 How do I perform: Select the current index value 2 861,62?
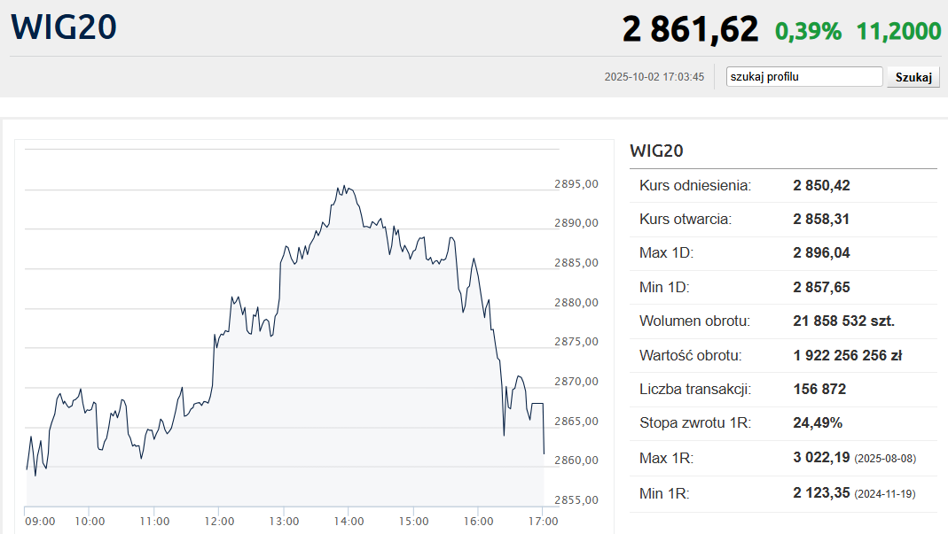[x=690, y=29]
